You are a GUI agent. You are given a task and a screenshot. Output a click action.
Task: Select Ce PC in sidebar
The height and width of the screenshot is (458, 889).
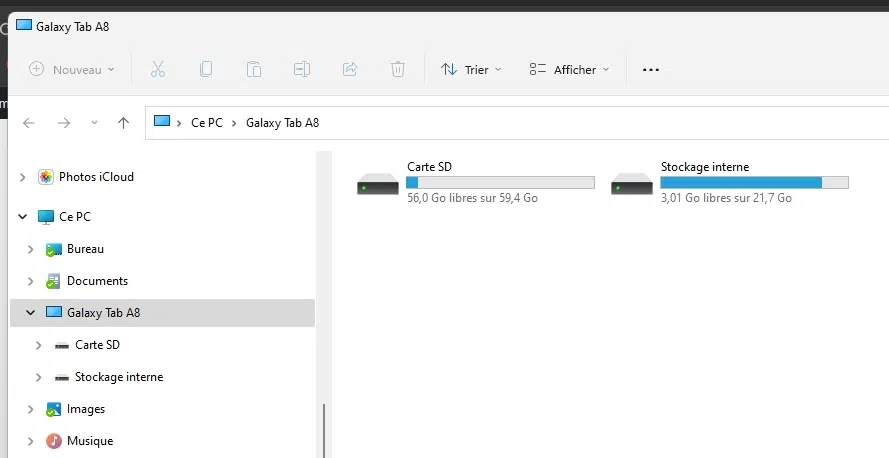pos(75,217)
